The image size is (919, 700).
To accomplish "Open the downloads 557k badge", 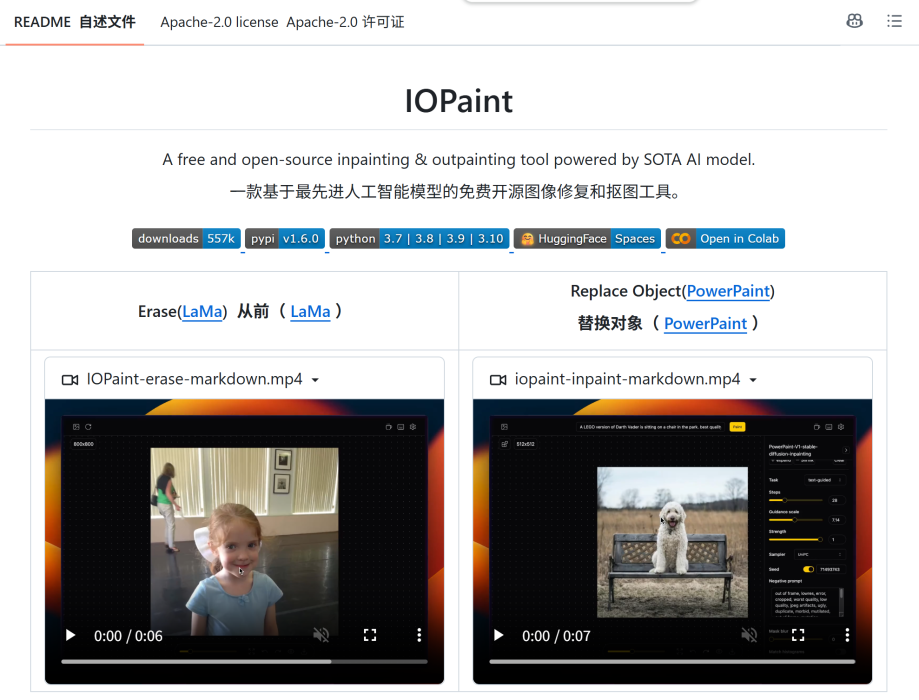I will pos(186,239).
